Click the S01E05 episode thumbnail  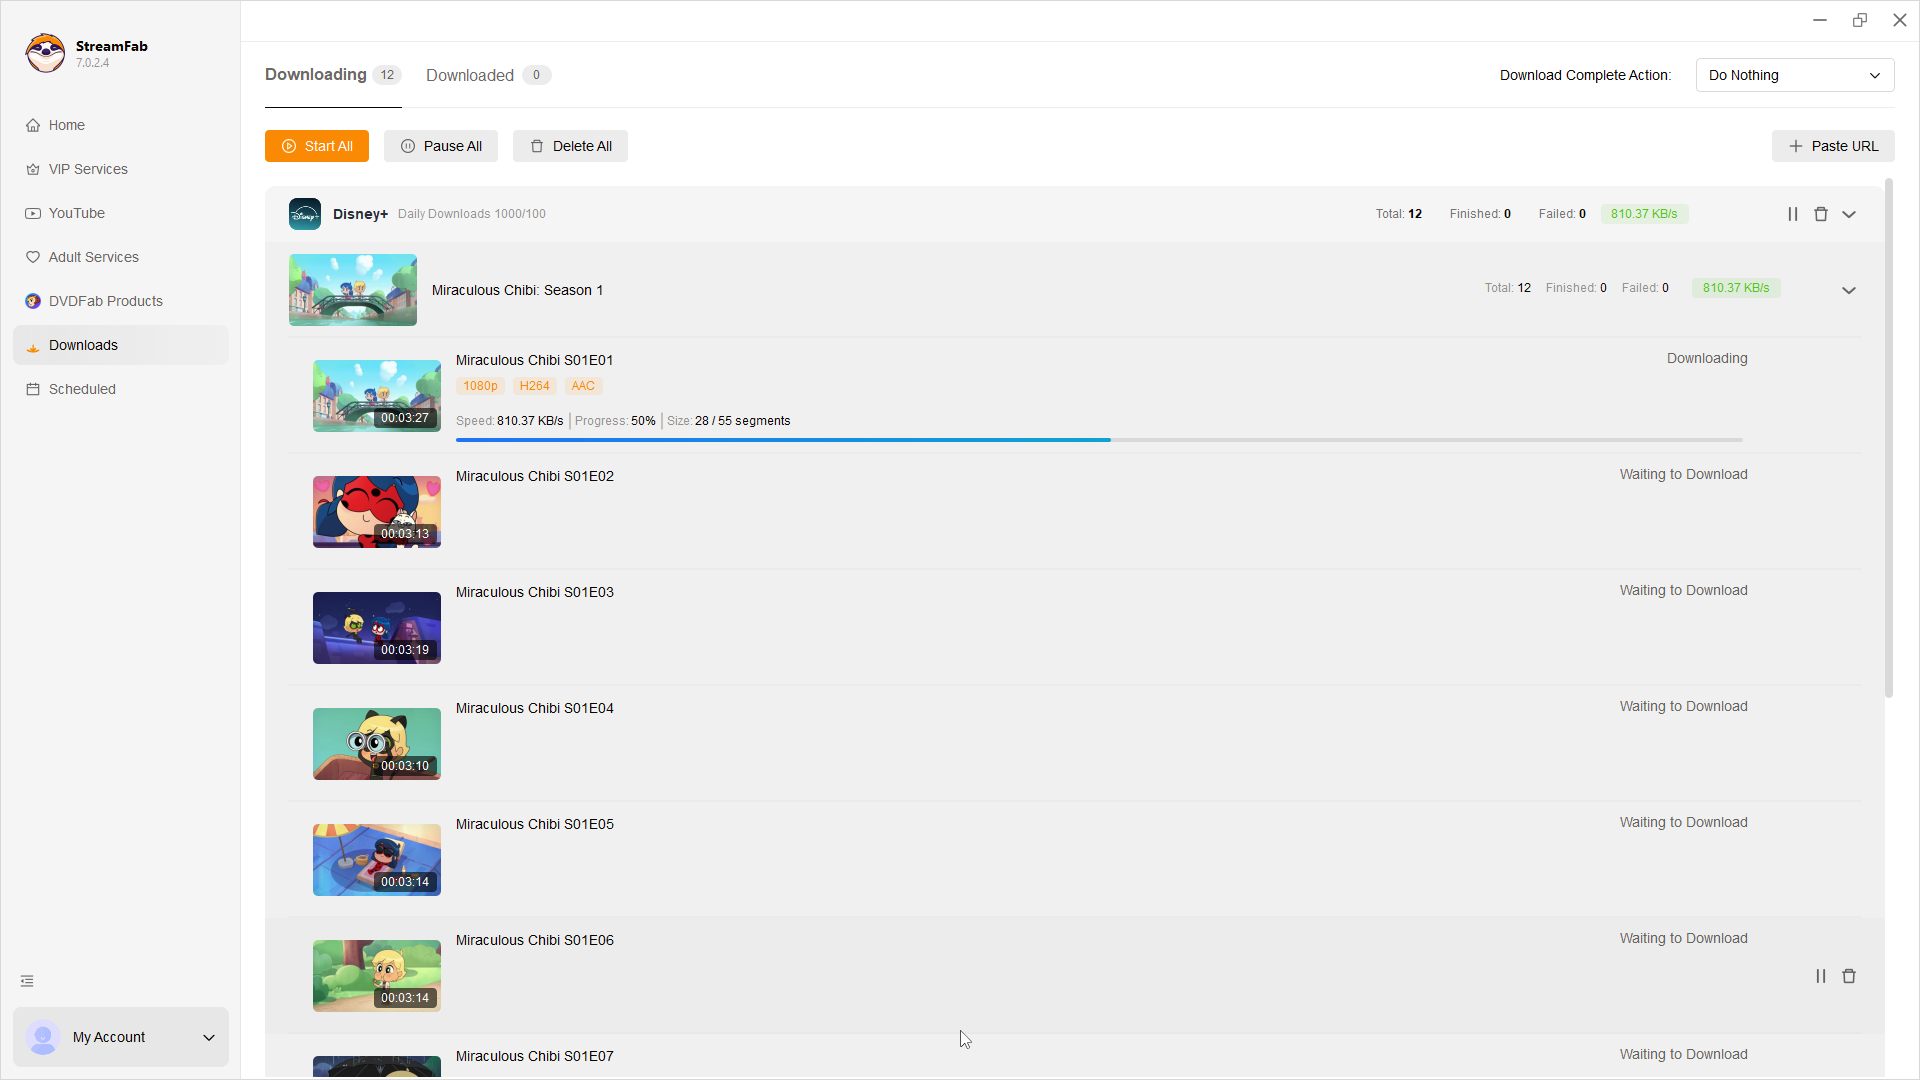[377, 860]
